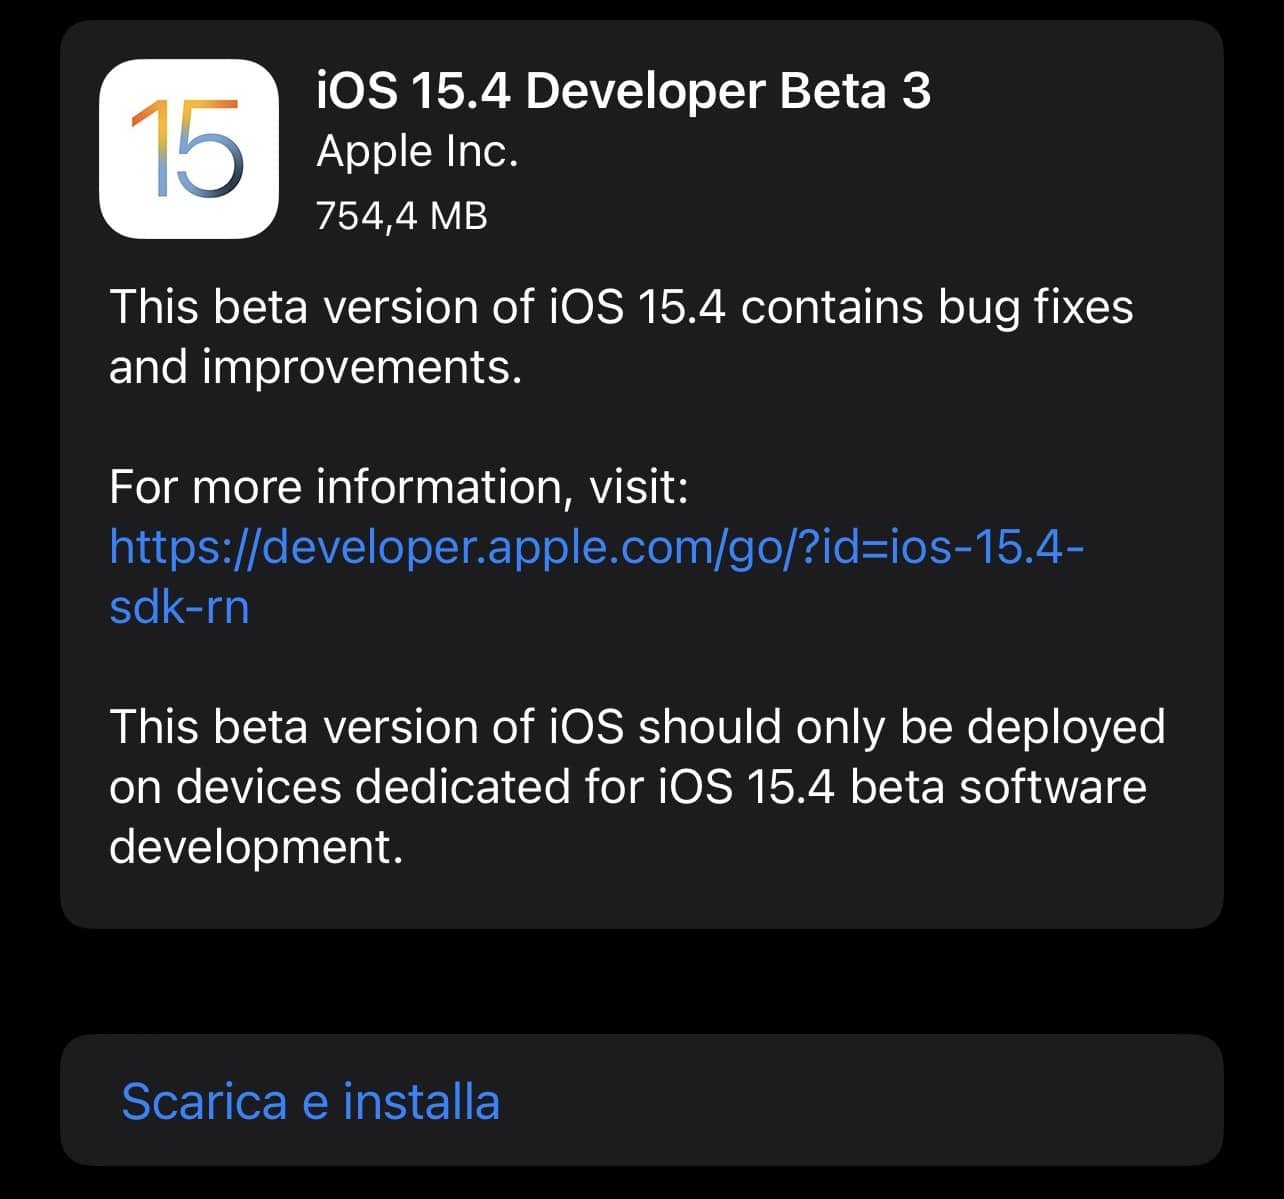
Task: Click the number 15 inside the icon
Action: tap(188, 149)
